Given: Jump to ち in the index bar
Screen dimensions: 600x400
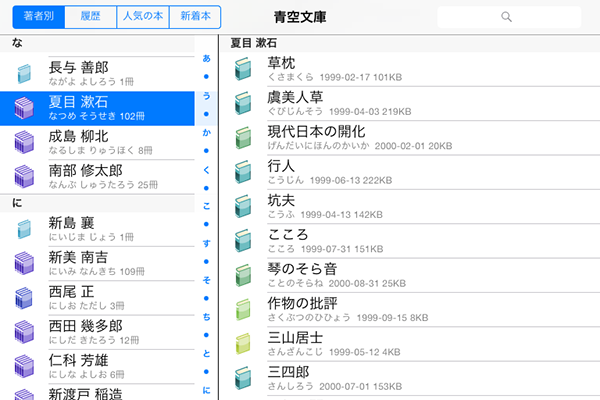Looking at the screenshot, I should [207, 317].
